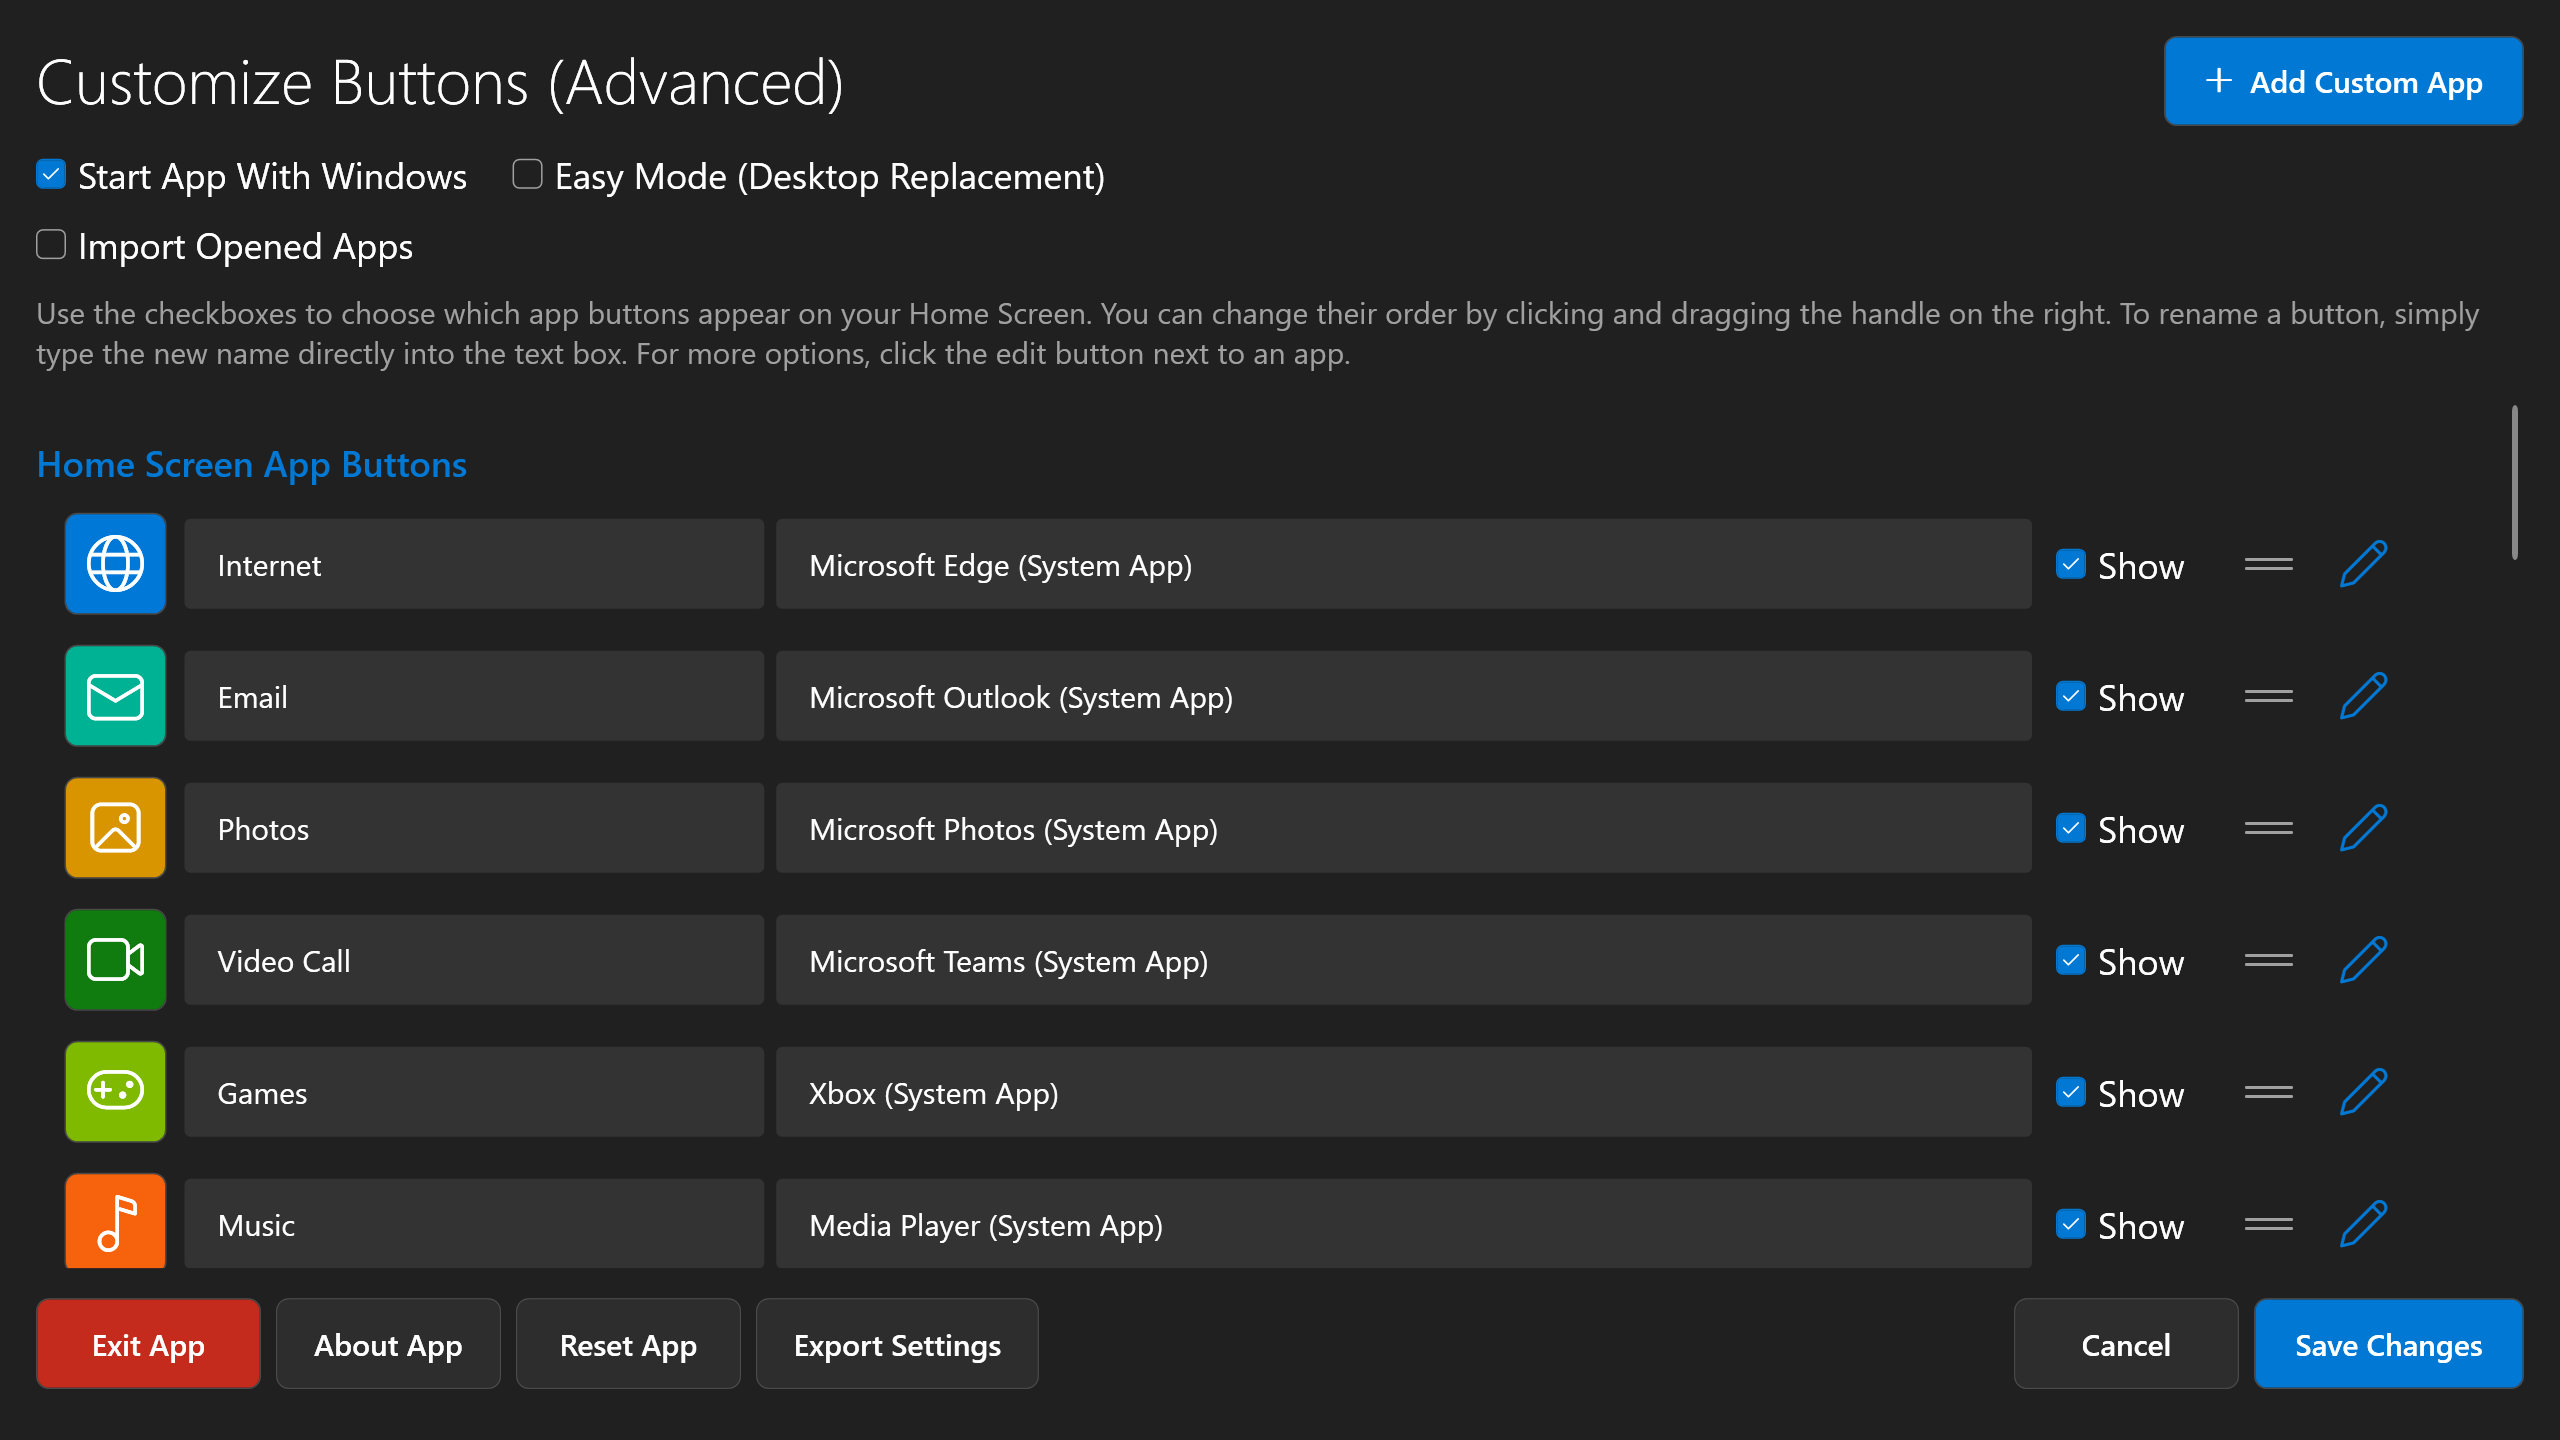Viewport: 2560px width, 1440px height.
Task: Check the Import Opened Apps option
Action: pyautogui.click(x=50, y=244)
